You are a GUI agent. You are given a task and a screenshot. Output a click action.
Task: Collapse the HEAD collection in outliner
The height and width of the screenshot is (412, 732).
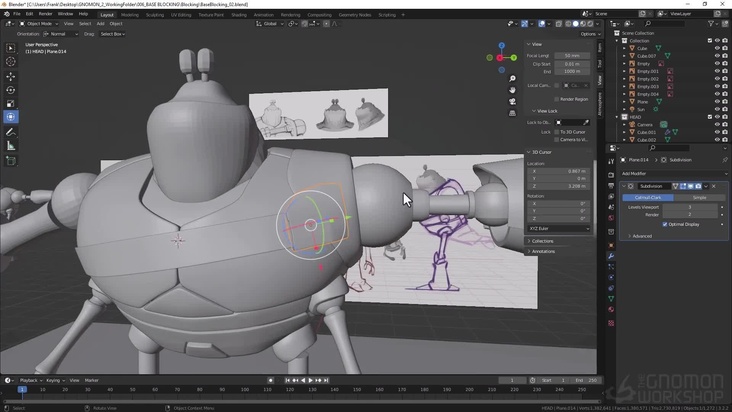click(x=617, y=117)
